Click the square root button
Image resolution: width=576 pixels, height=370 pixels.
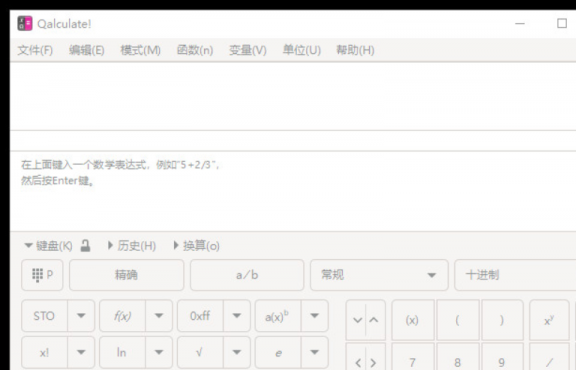200,352
